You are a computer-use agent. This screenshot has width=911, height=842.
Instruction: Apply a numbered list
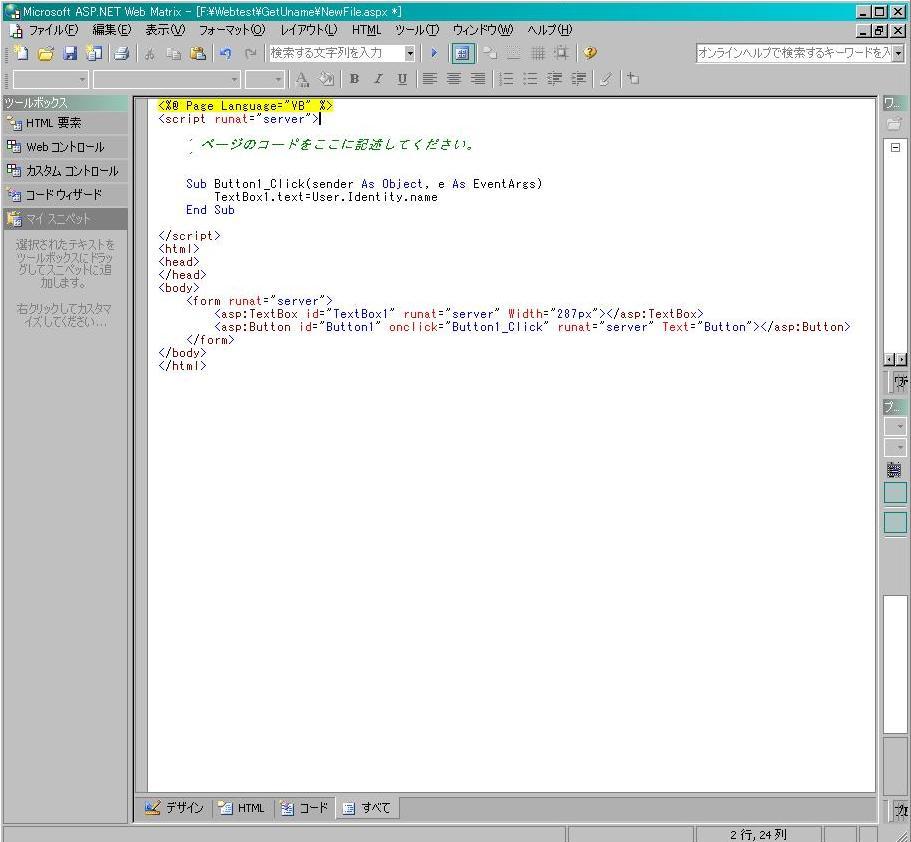507,79
